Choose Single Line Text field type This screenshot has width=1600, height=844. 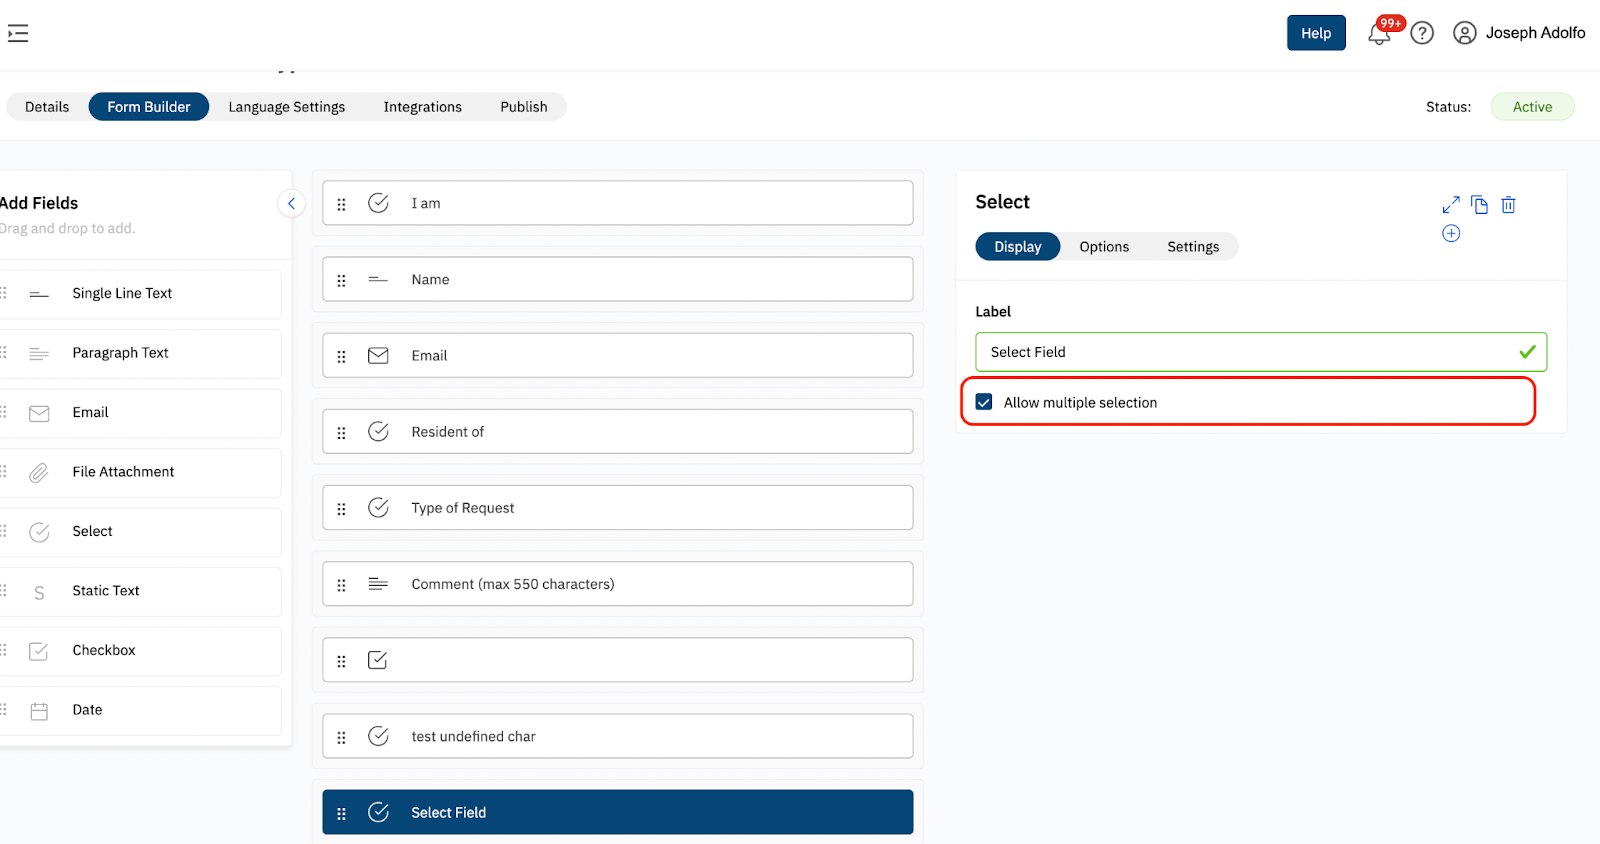pyautogui.click(x=140, y=294)
